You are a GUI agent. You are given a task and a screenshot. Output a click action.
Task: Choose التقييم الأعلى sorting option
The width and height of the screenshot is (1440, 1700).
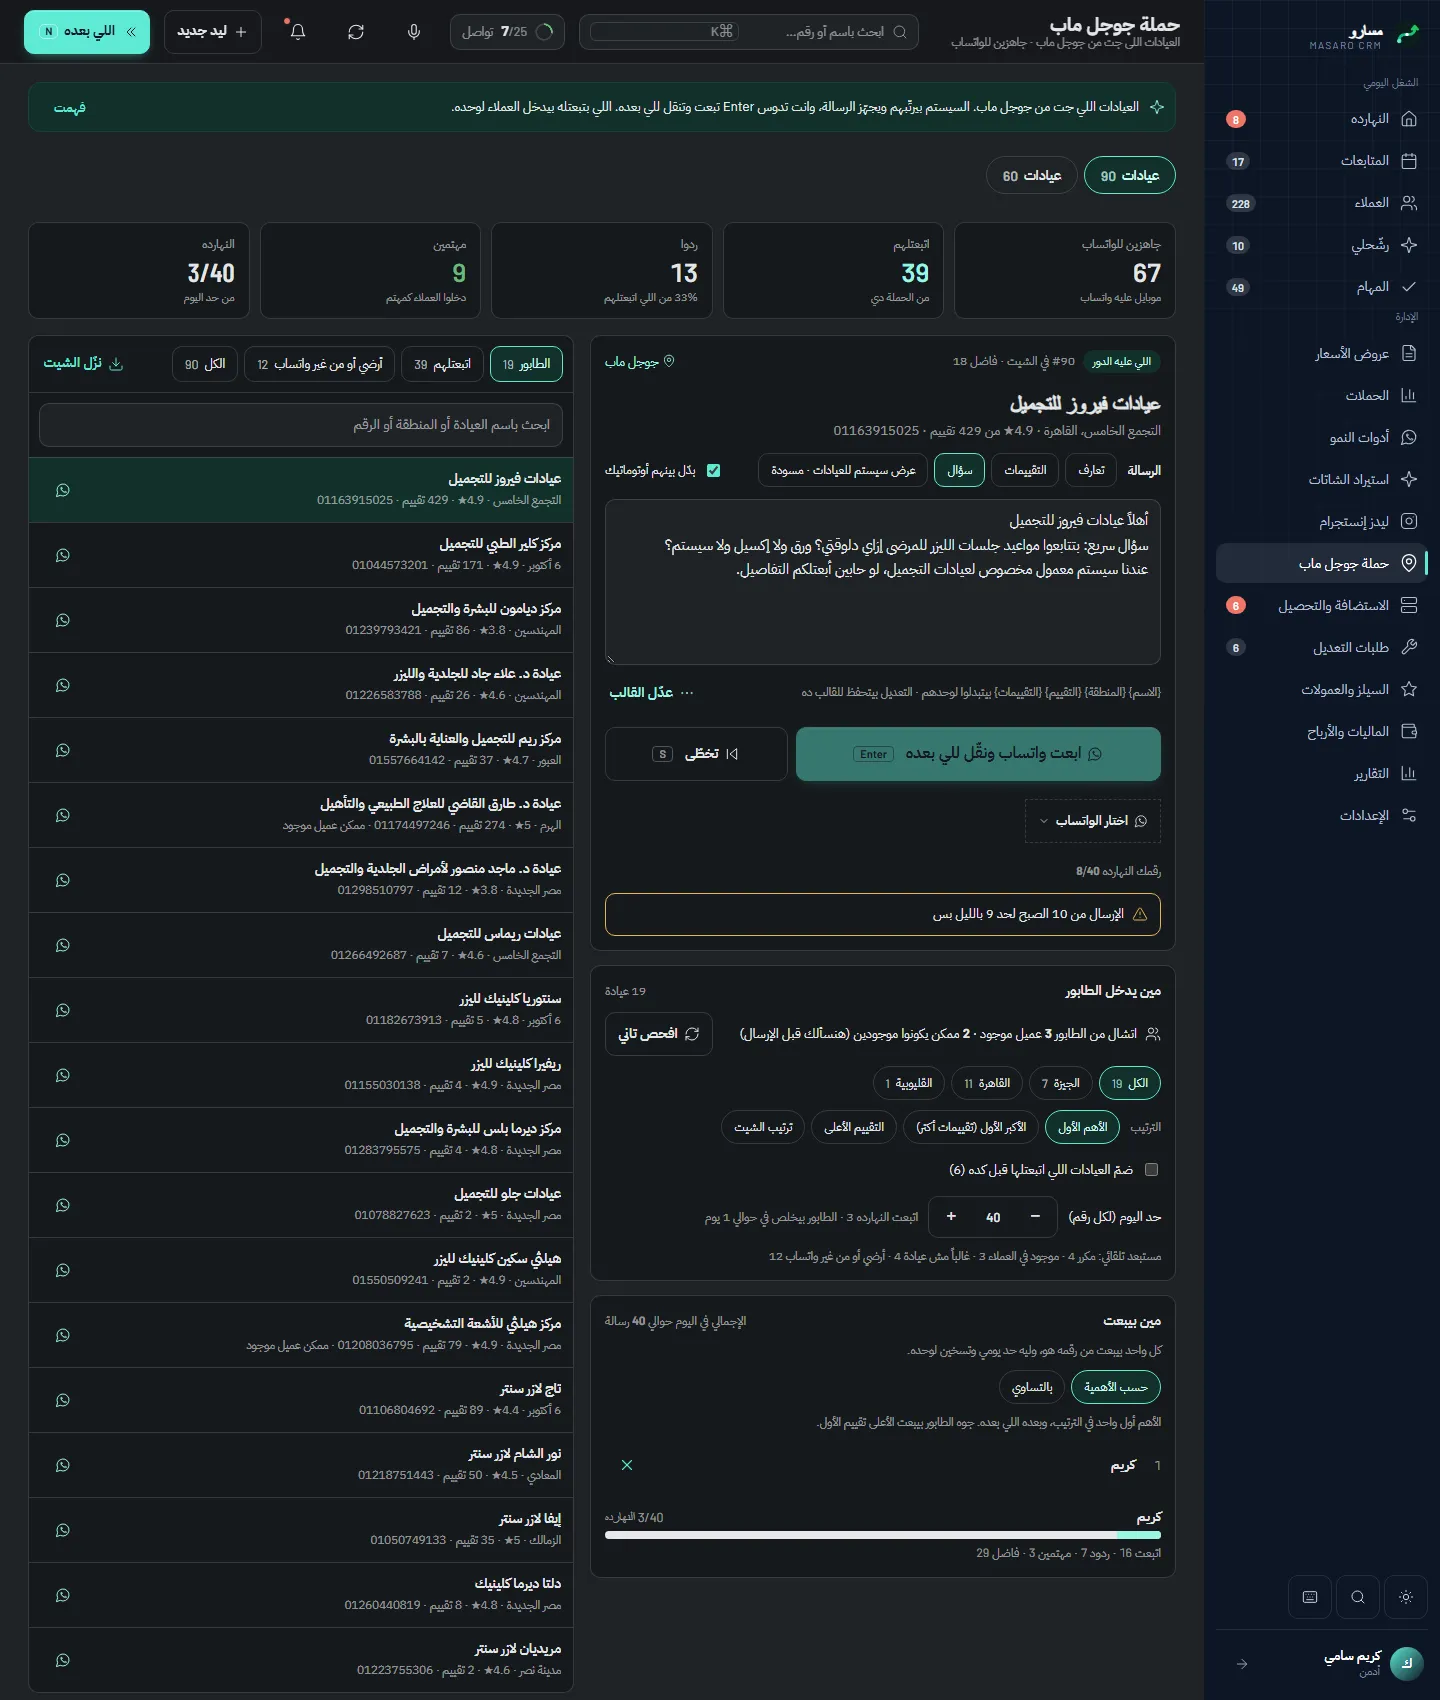tap(854, 1127)
